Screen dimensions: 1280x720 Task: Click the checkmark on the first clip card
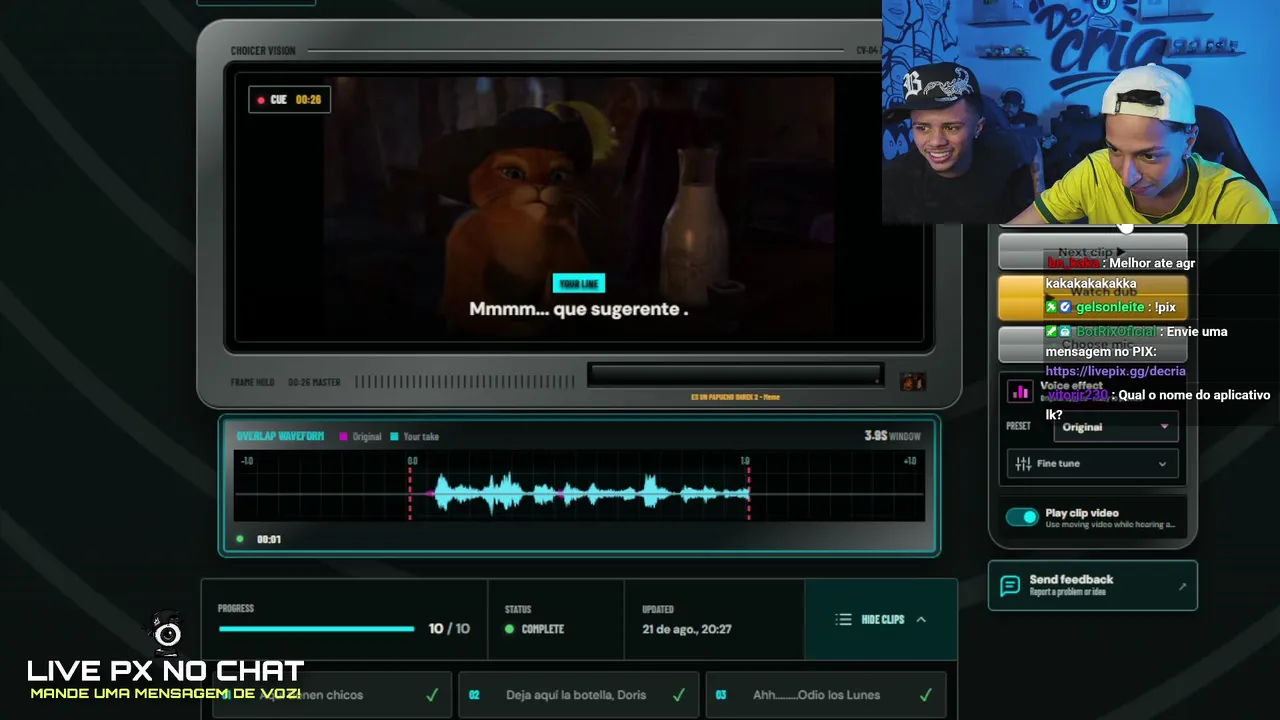(x=432, y=695)
